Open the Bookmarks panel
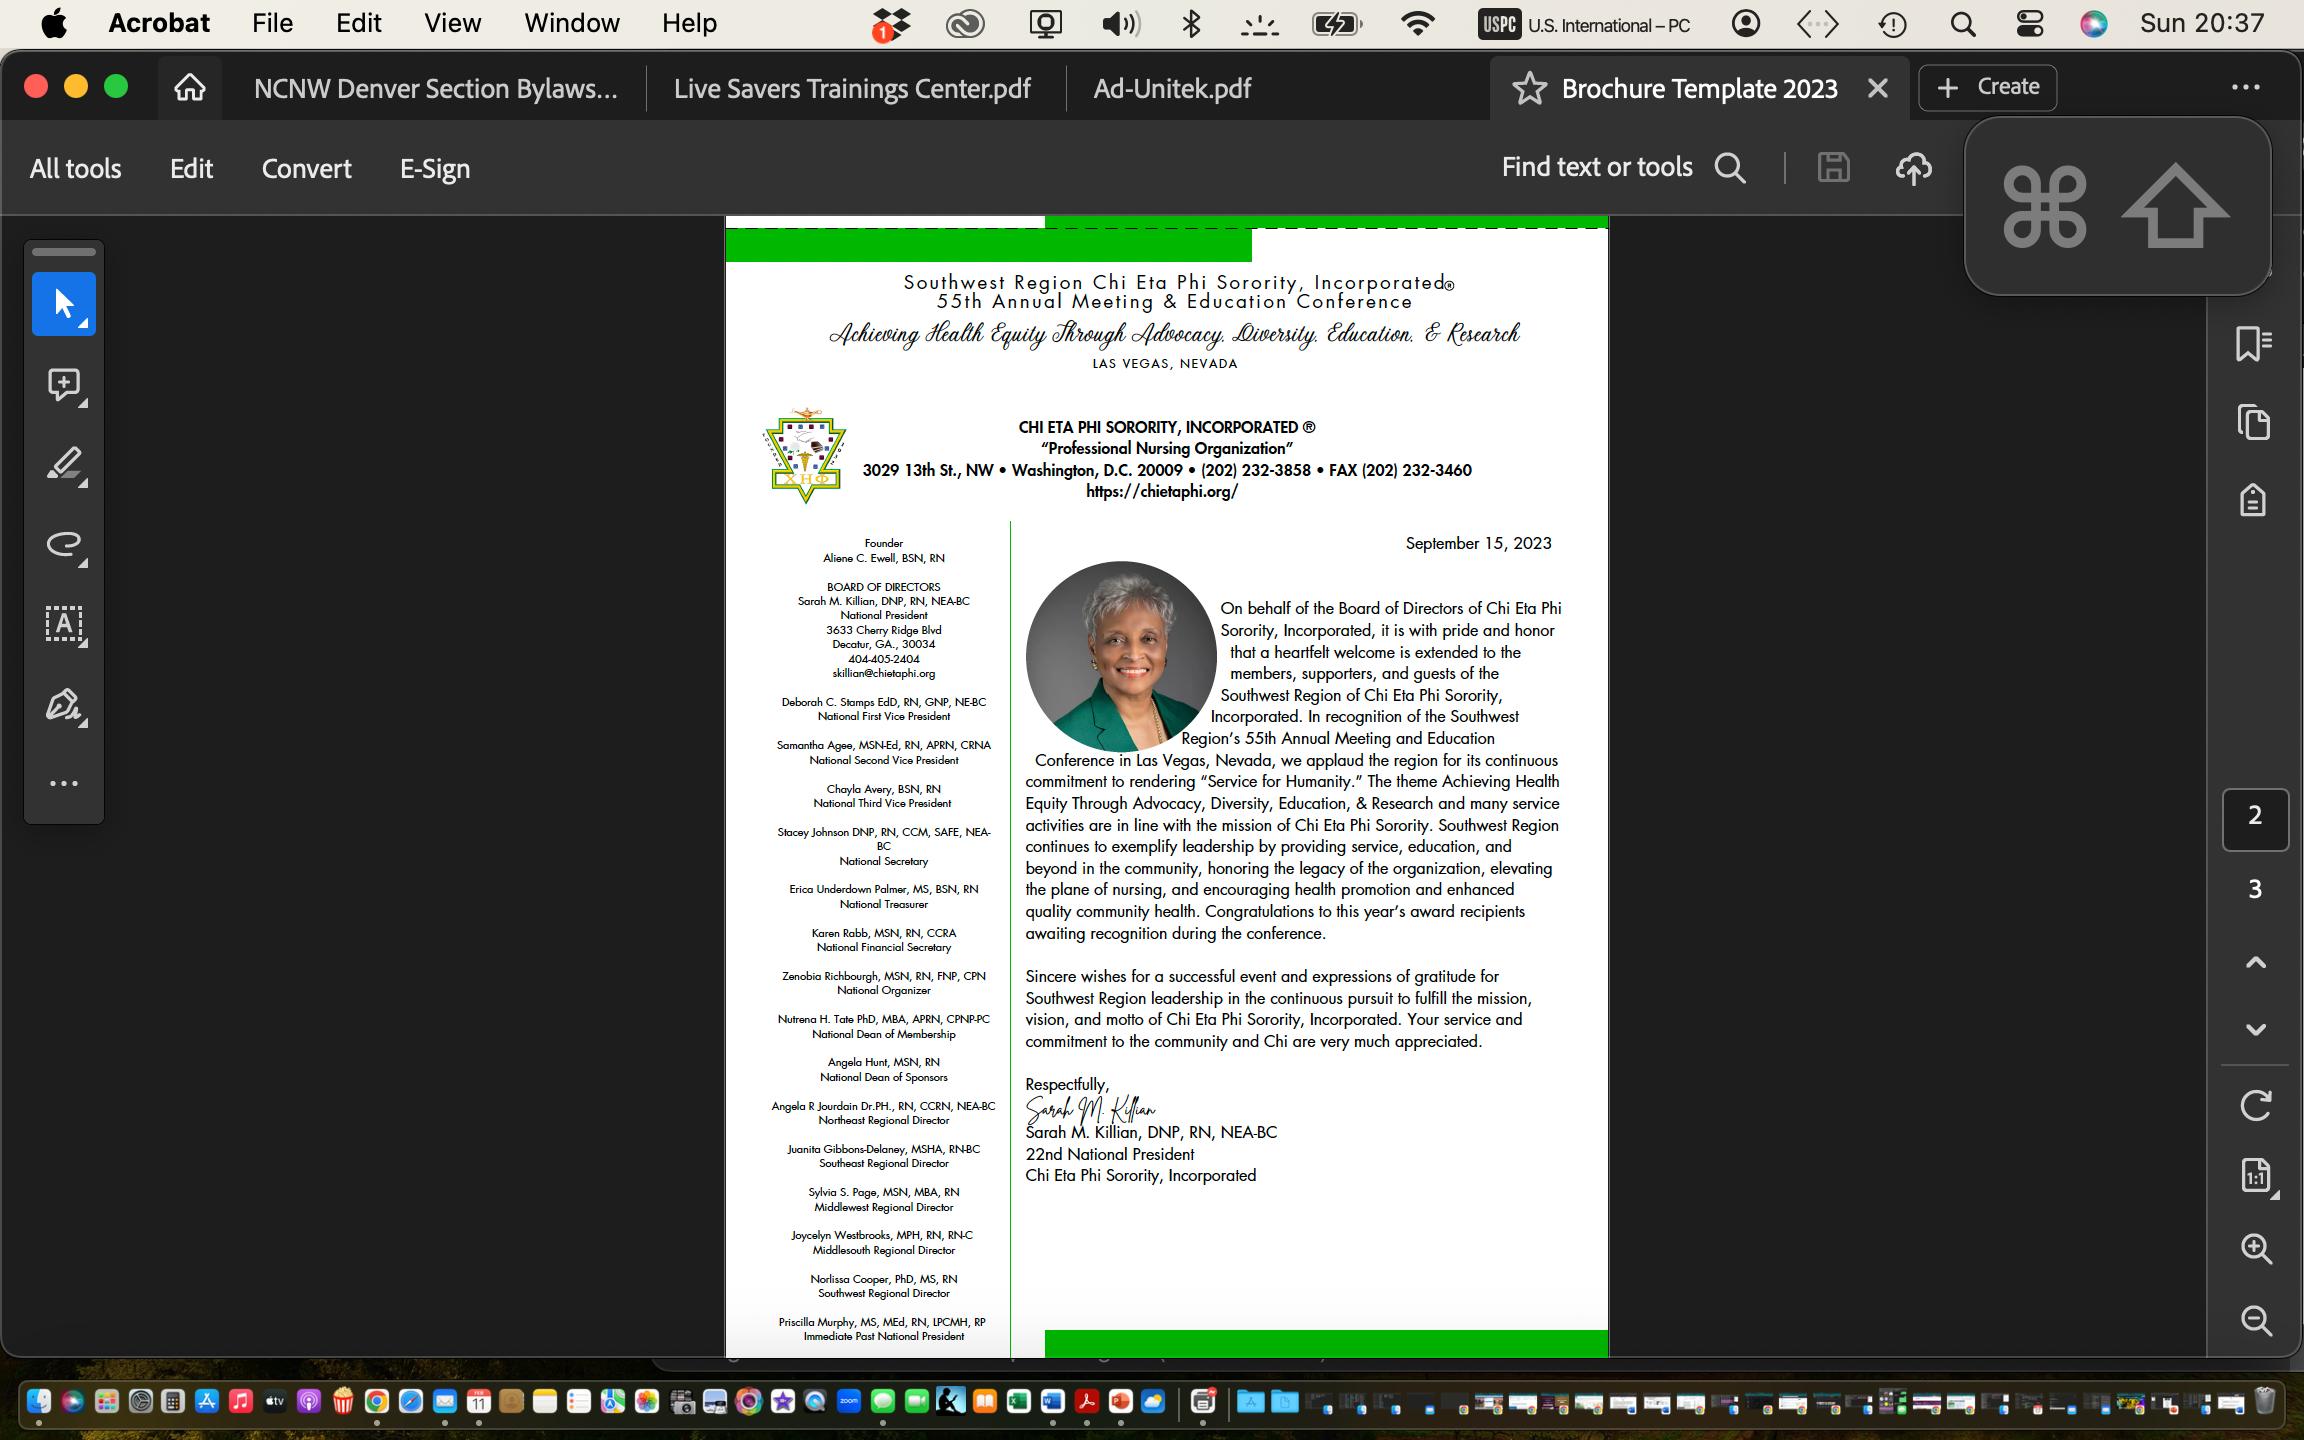This screenshot has height=1440, width=2304. (2253, 344)
